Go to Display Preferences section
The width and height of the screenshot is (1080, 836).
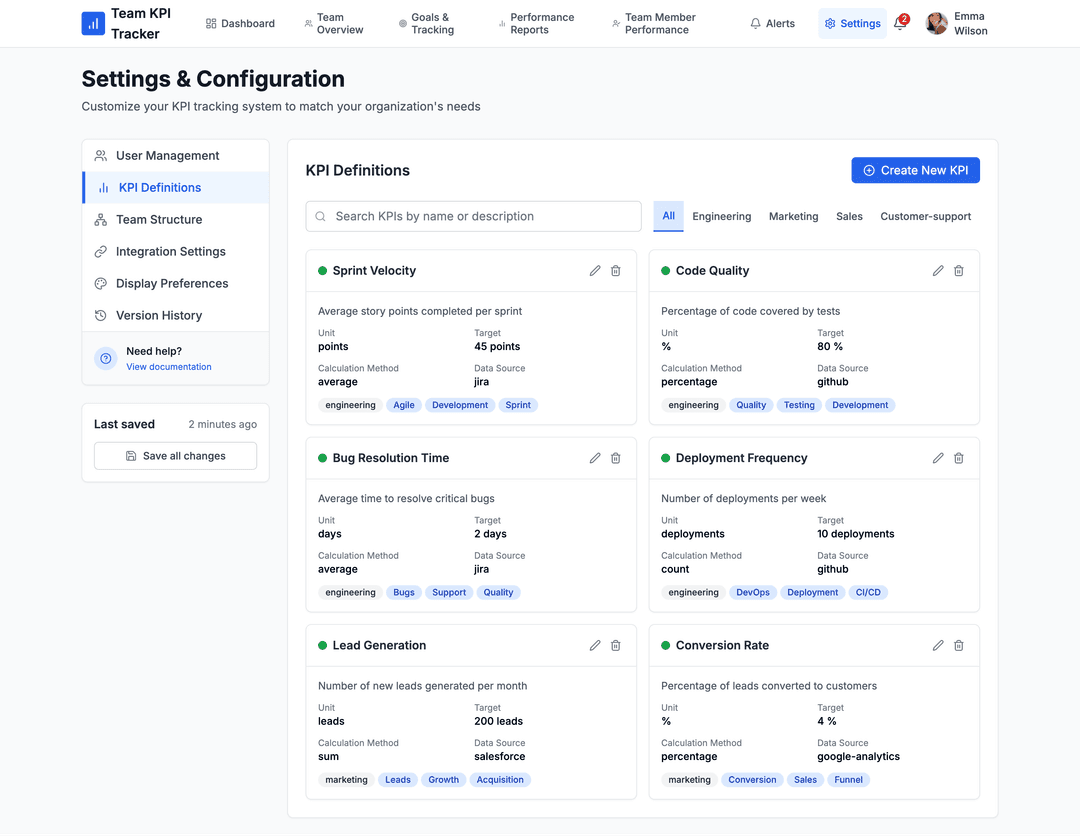coord(172,284)
